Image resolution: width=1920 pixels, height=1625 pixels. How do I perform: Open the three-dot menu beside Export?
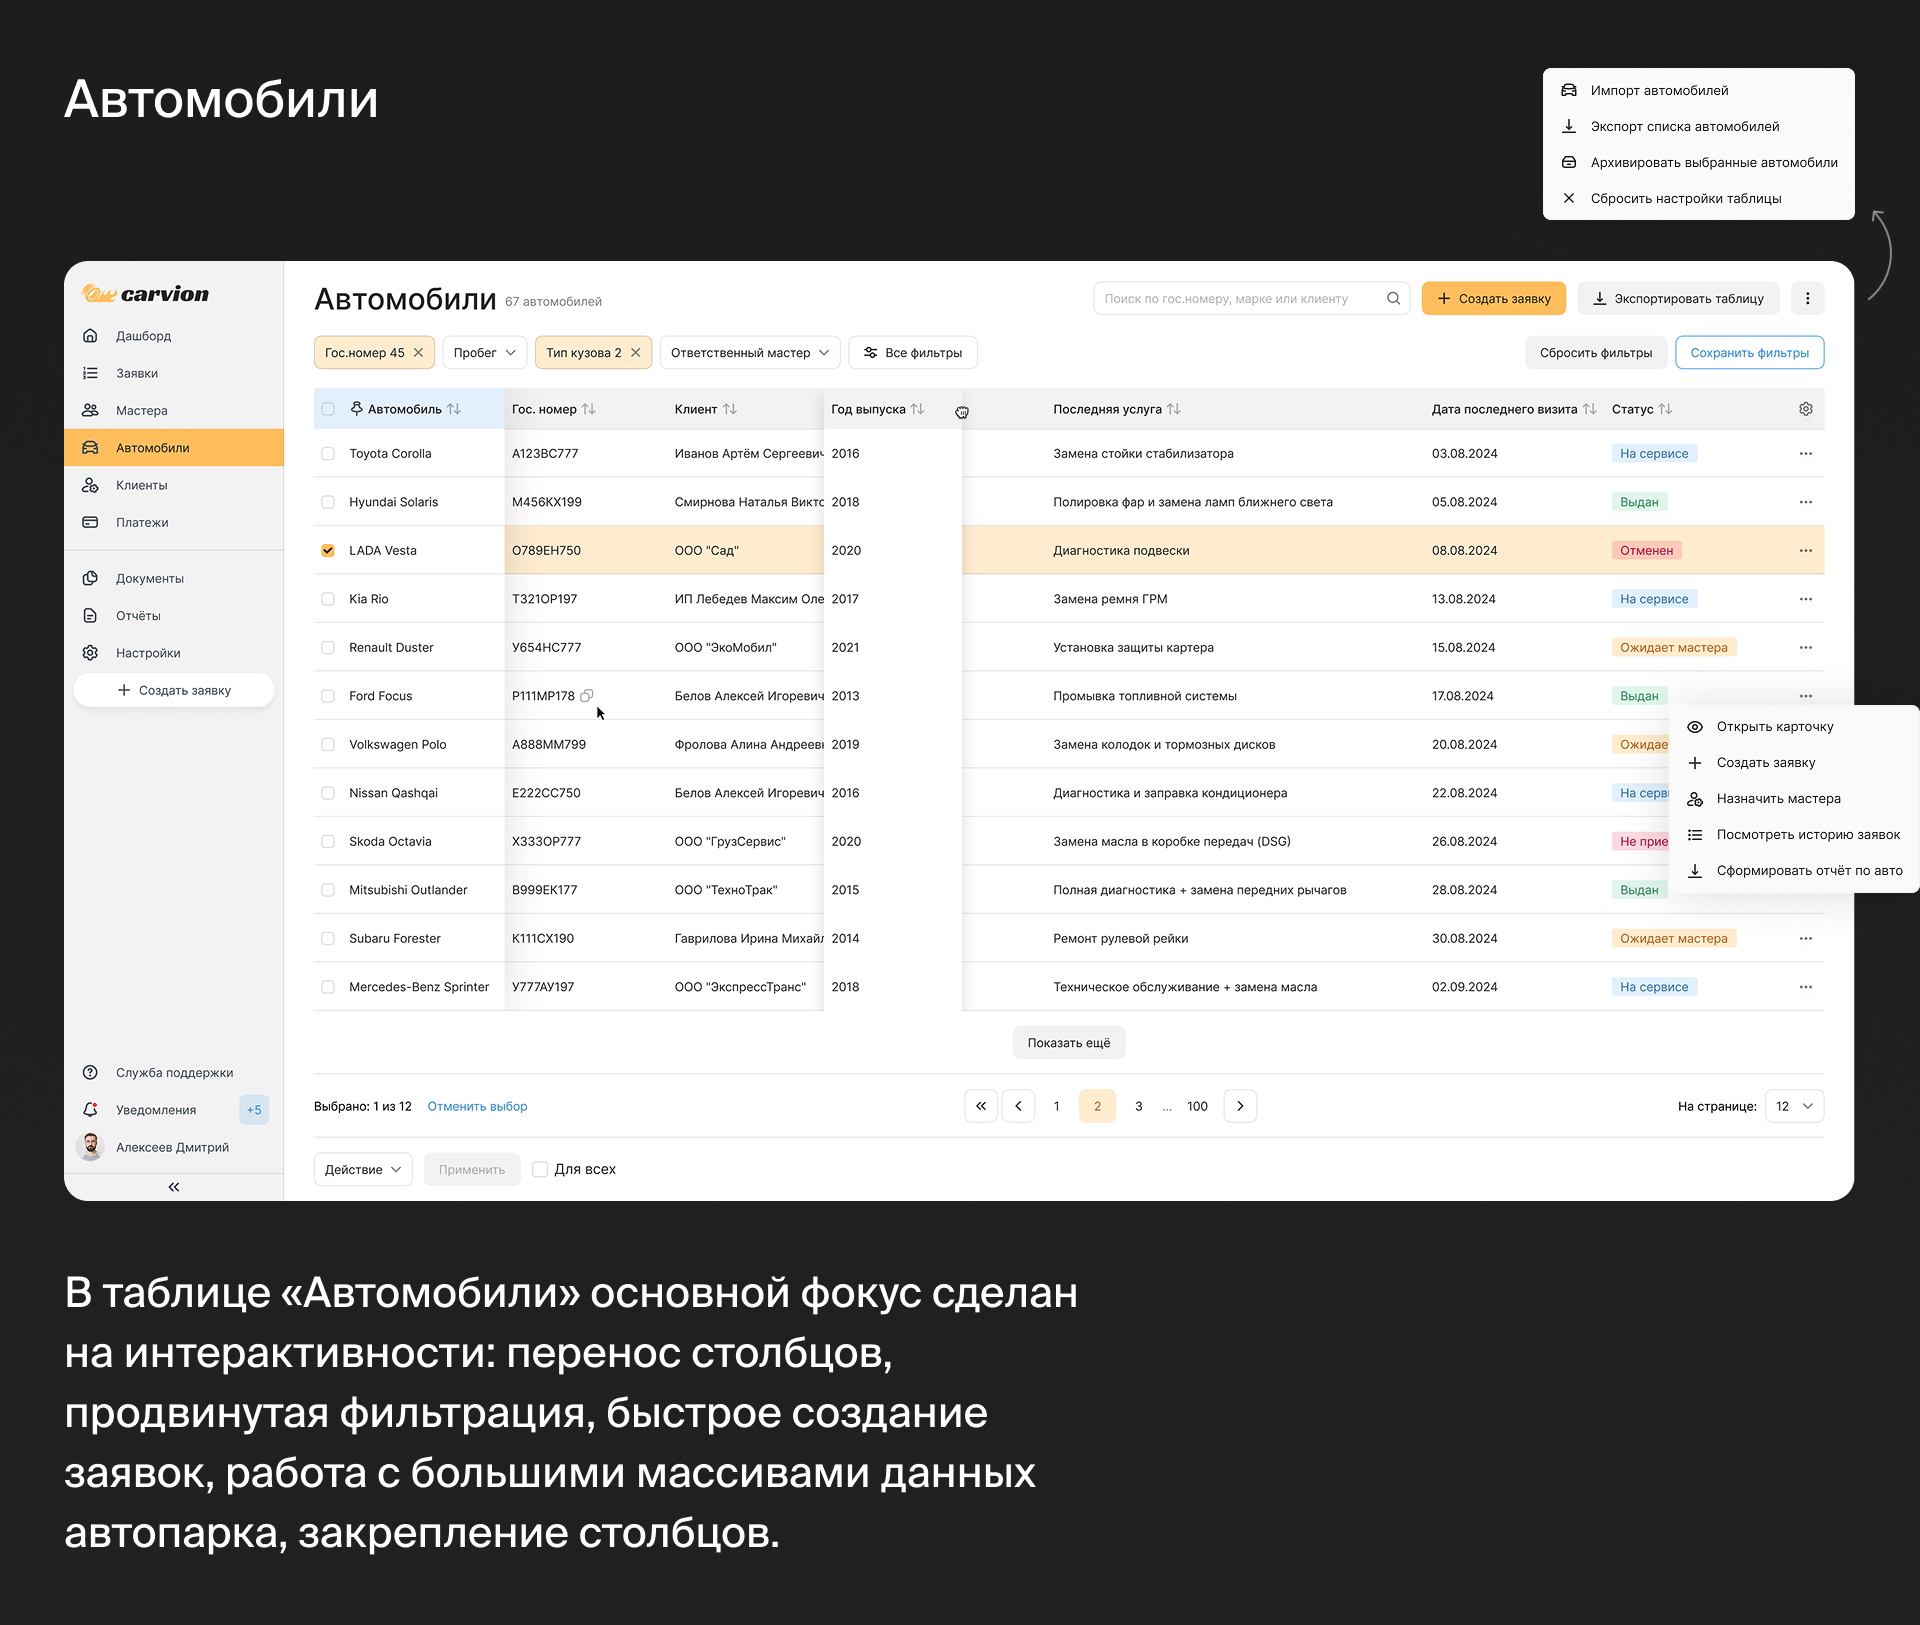[x=1807, y=298]
